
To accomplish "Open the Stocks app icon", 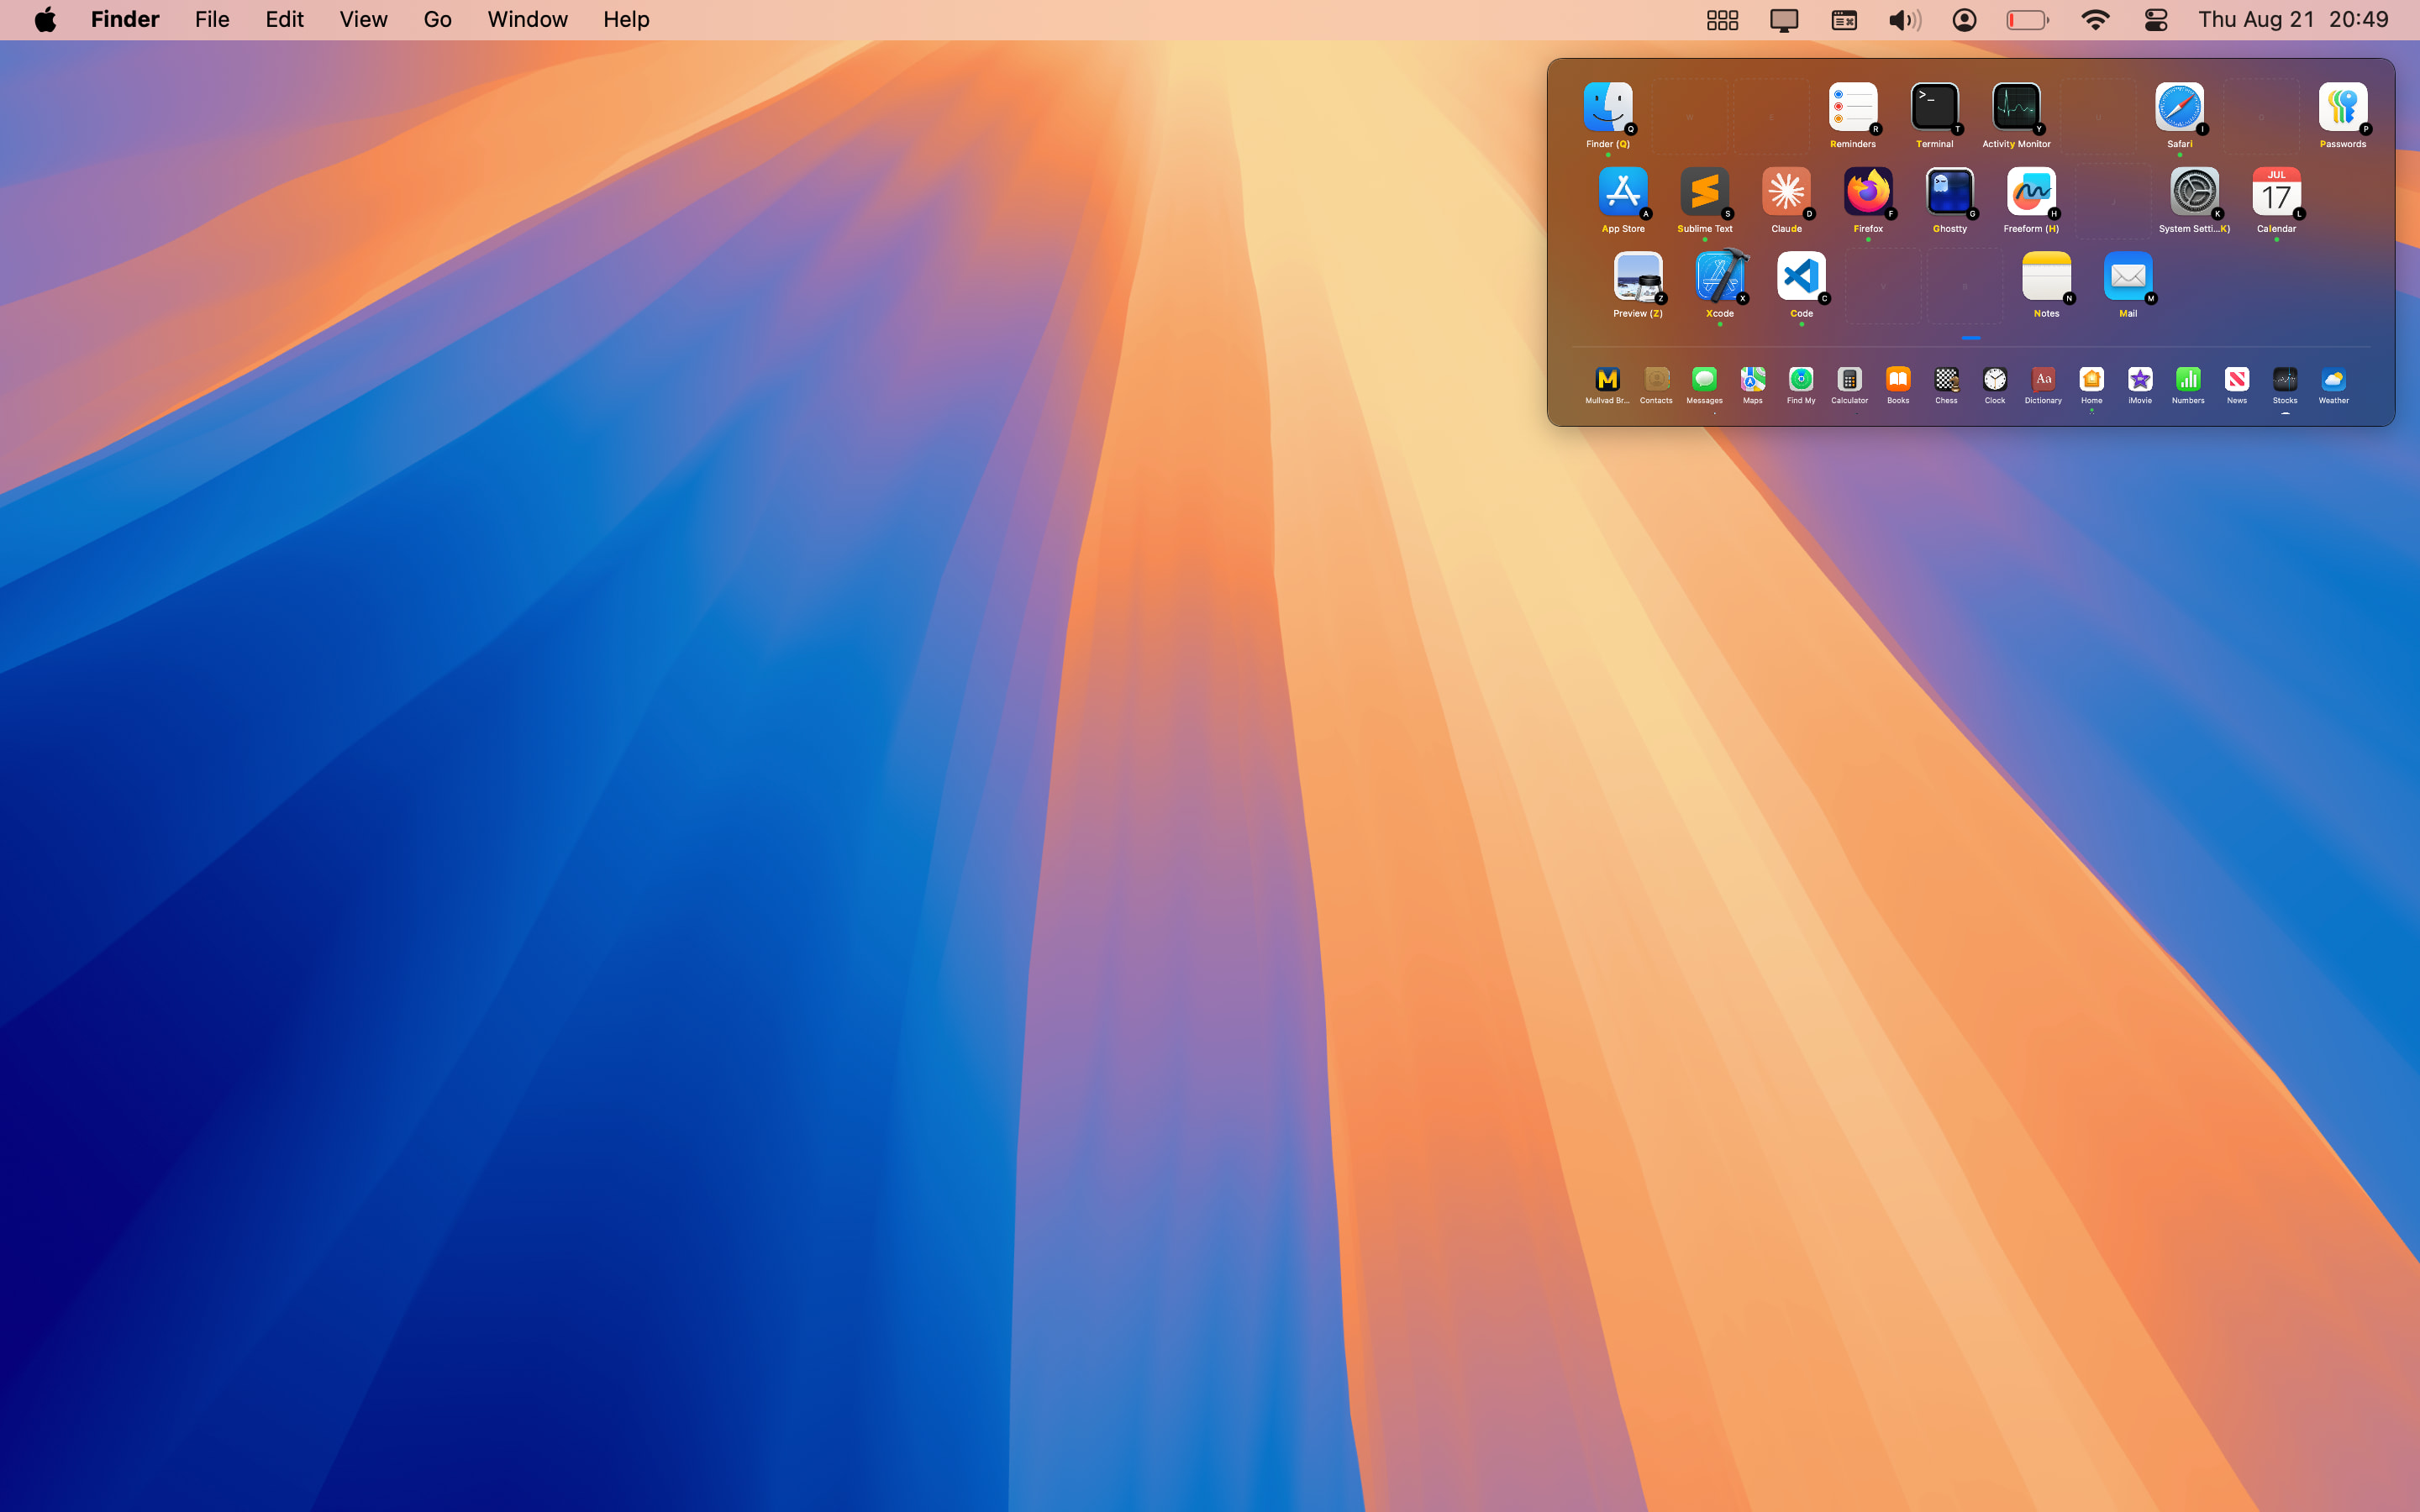I will [x=2284, y=380].
